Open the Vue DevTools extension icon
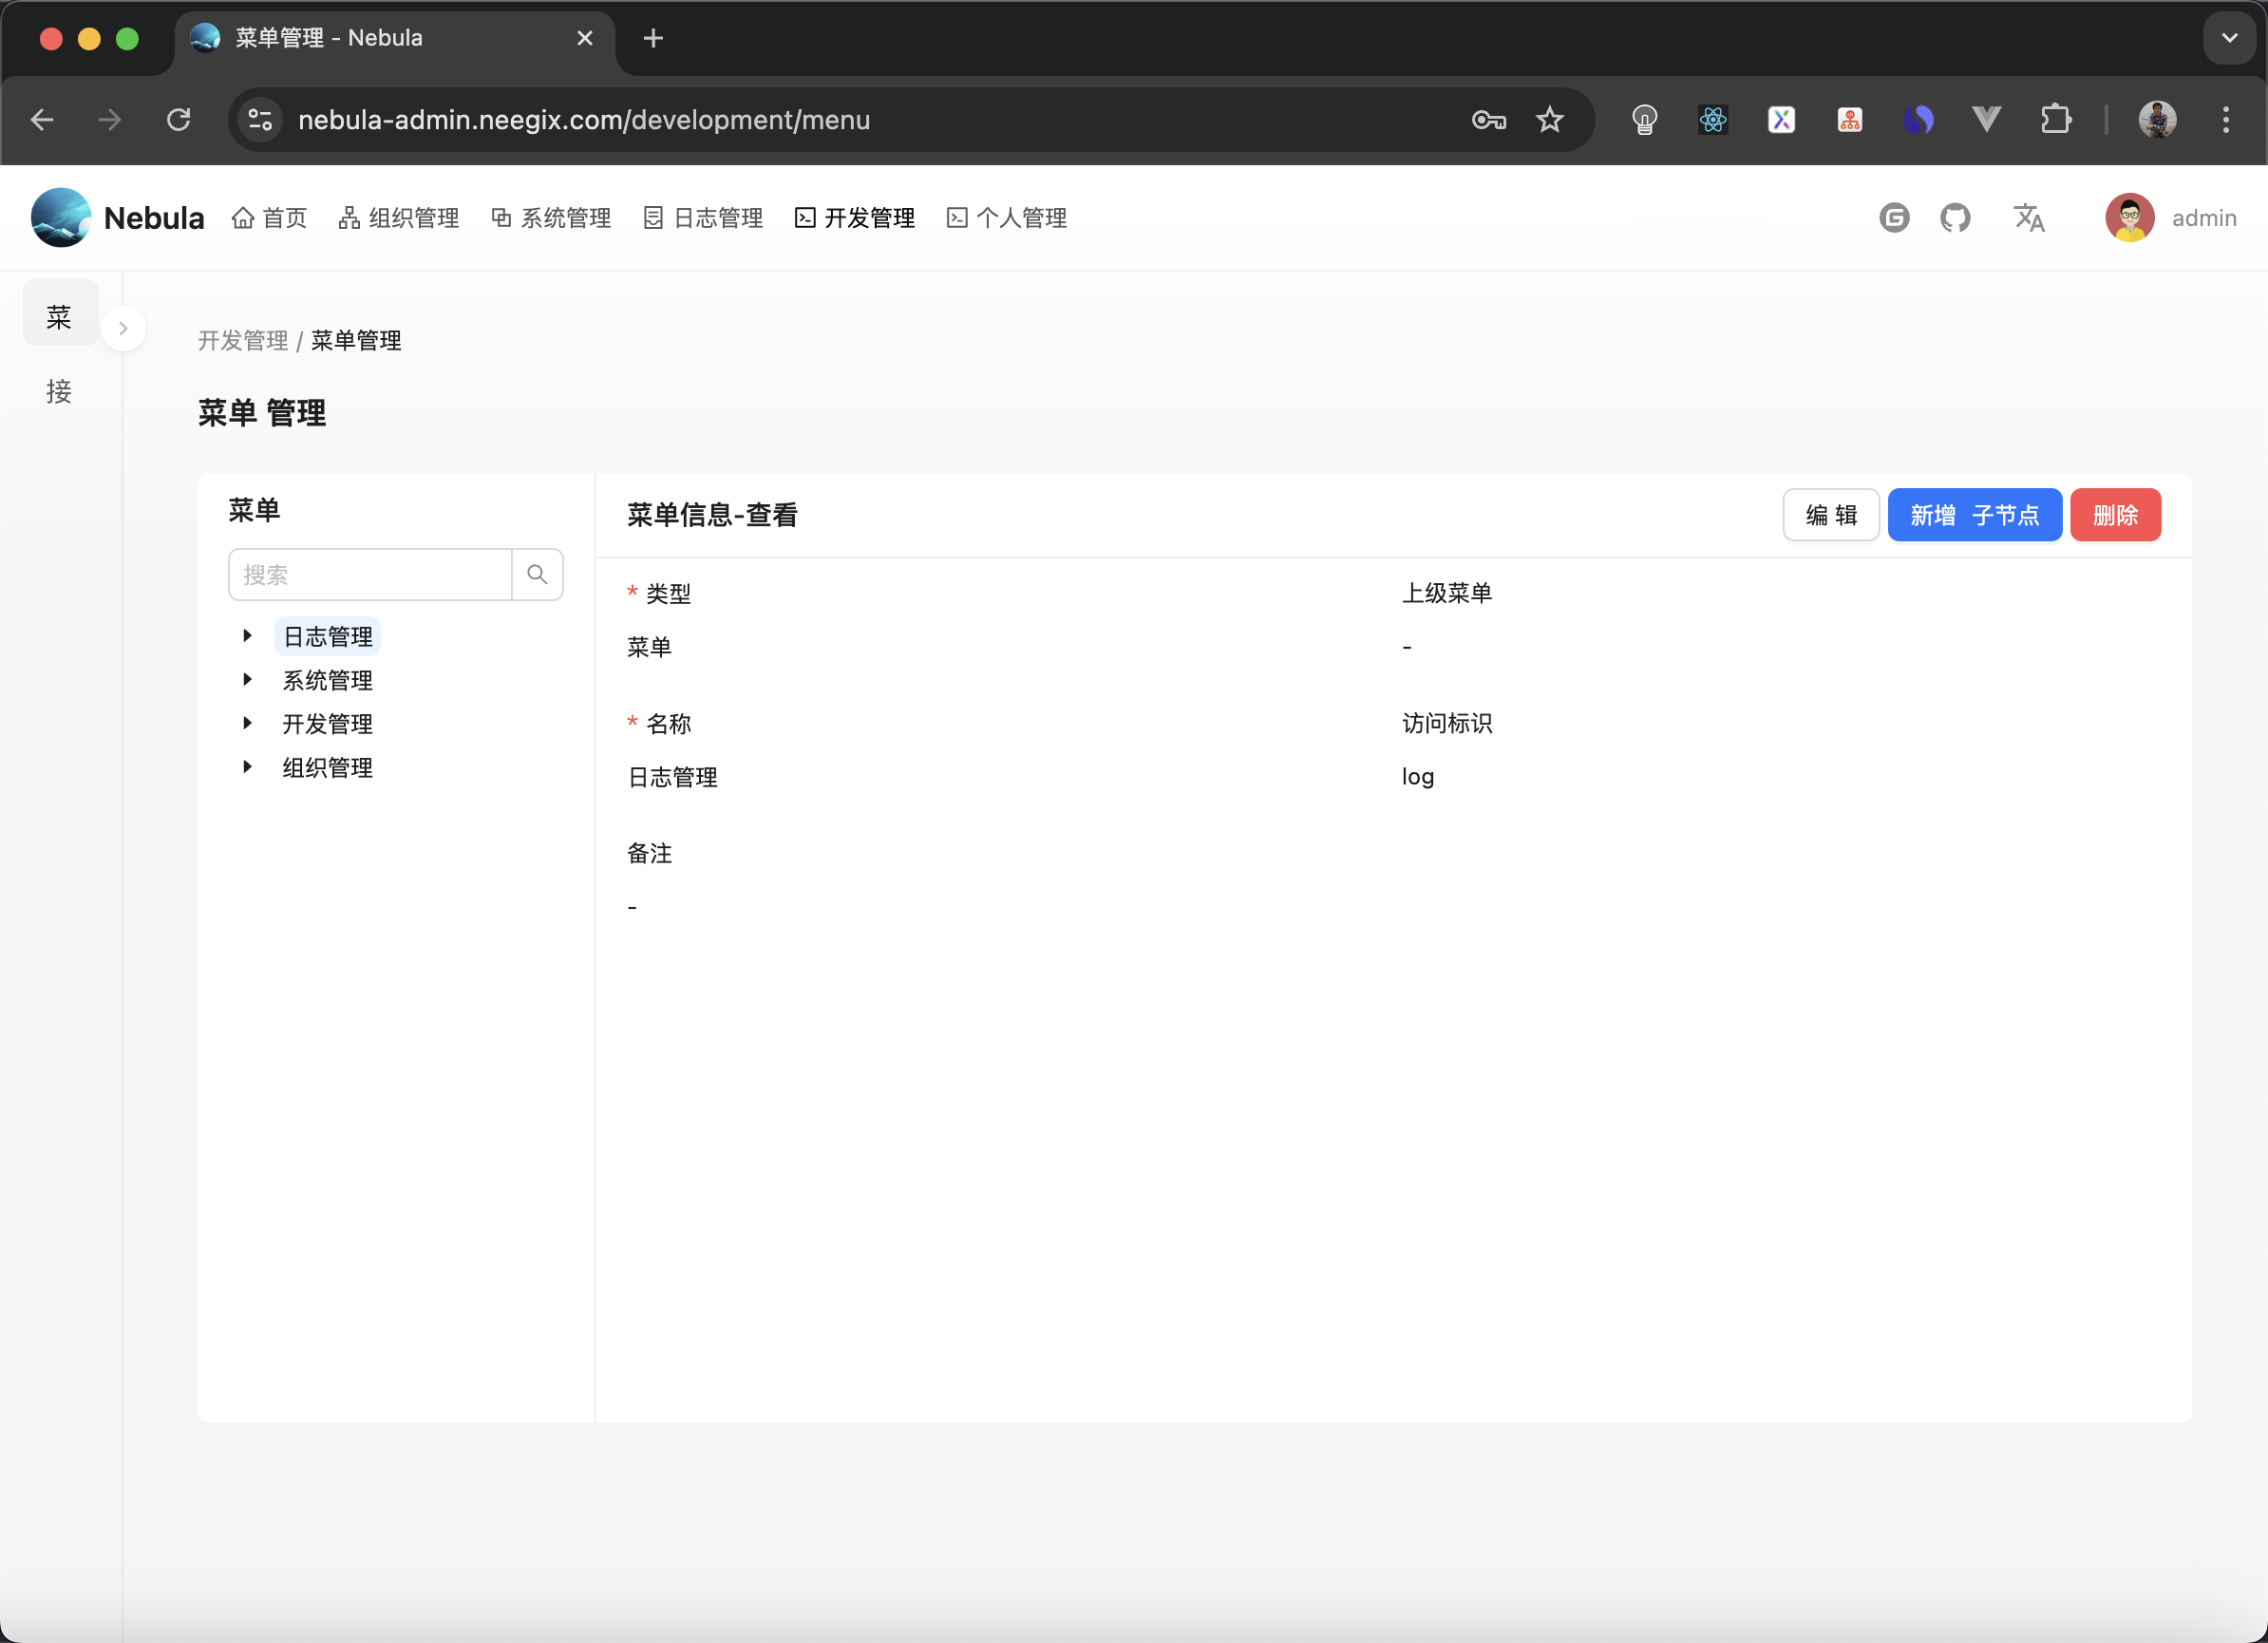Screen dimensions: 2268x1643 pos(1985,119)
